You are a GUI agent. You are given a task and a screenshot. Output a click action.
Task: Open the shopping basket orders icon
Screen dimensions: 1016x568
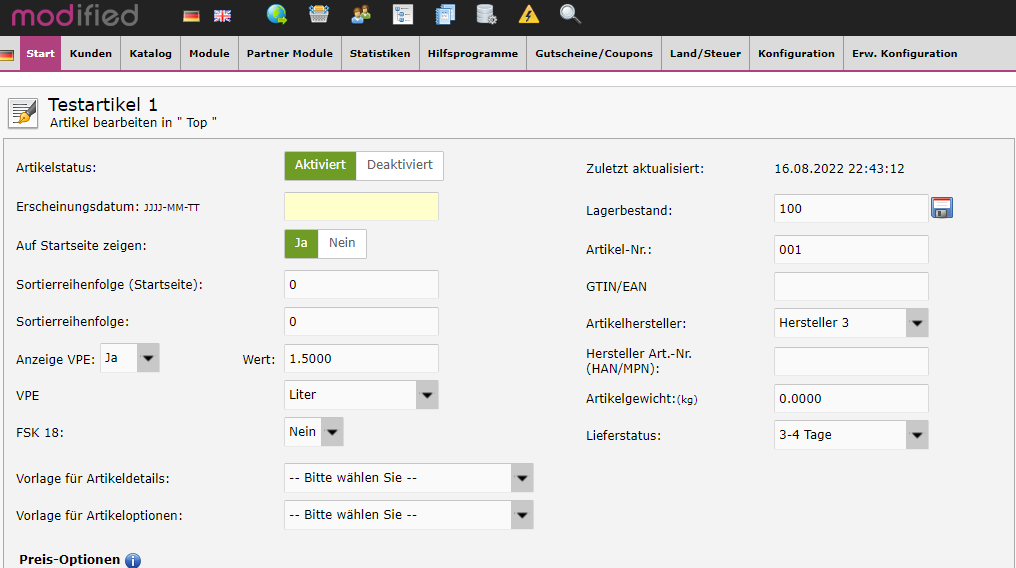click(x=319, y=14)
